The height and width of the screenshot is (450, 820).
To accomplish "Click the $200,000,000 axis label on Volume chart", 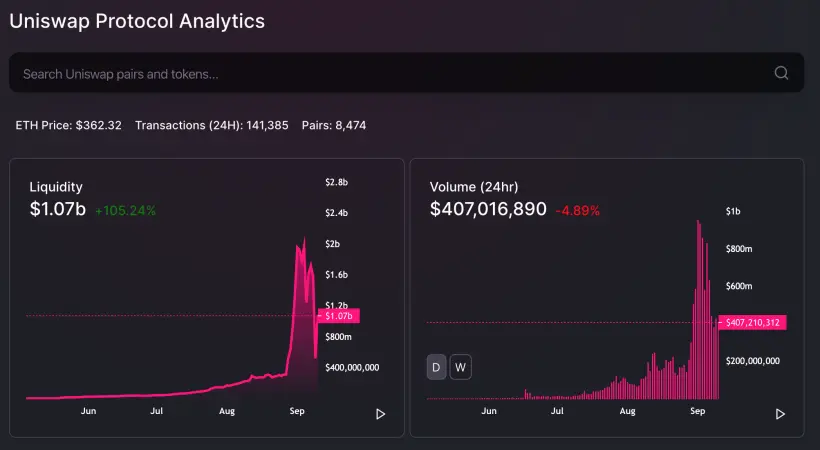I will point(753,361).
